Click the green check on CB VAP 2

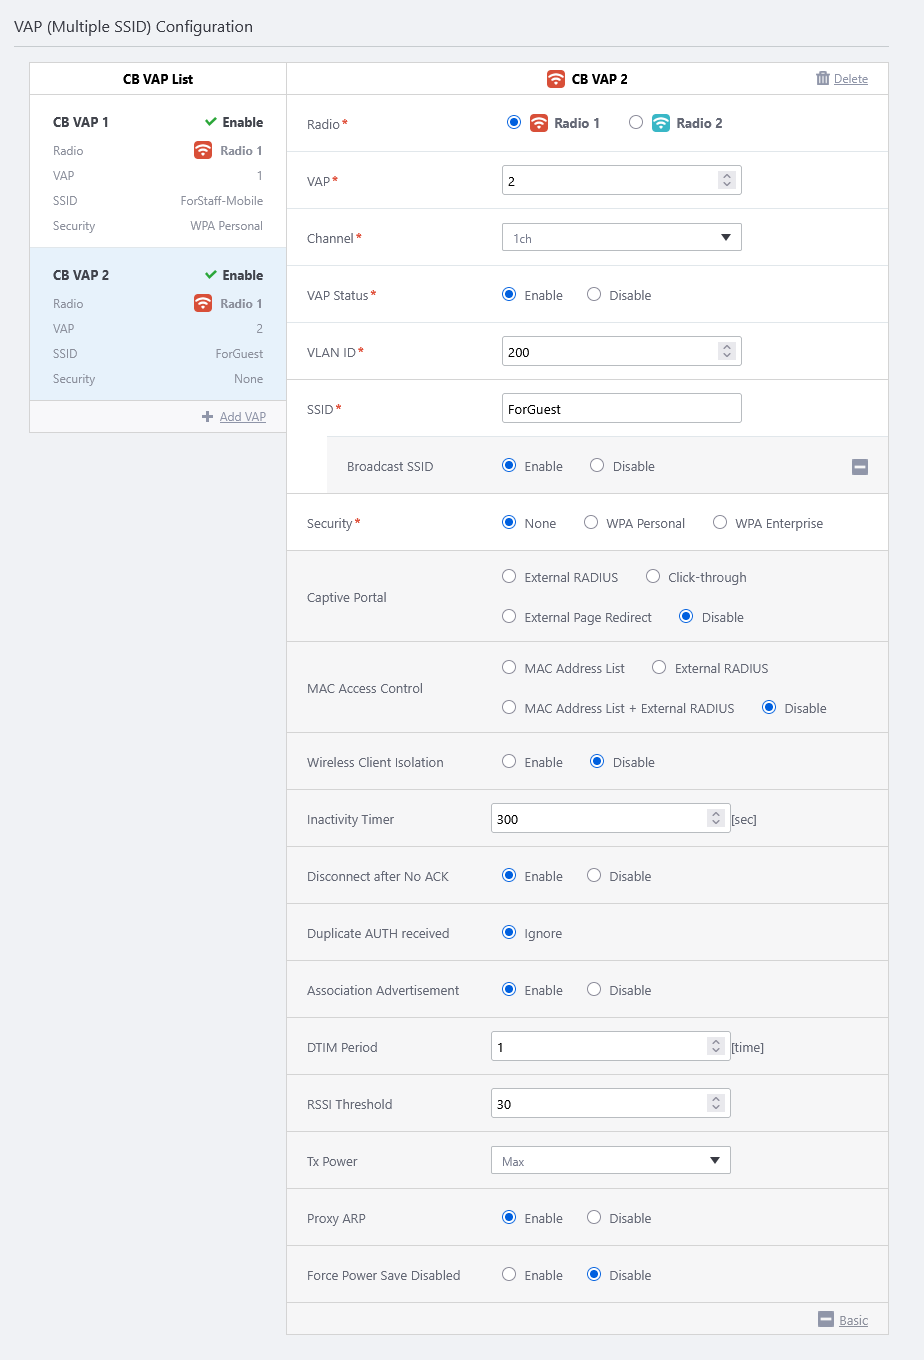pos(211,275)
